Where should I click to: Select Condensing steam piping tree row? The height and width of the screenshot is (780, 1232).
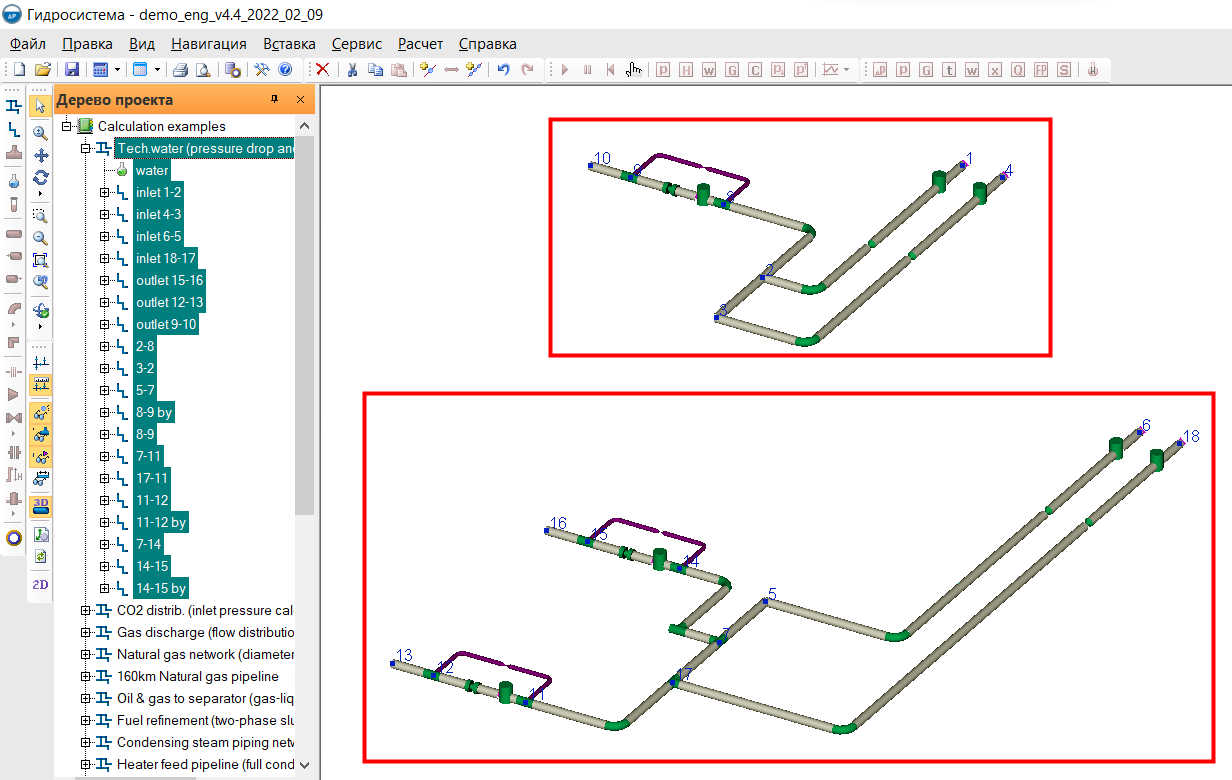coord(205,742)
